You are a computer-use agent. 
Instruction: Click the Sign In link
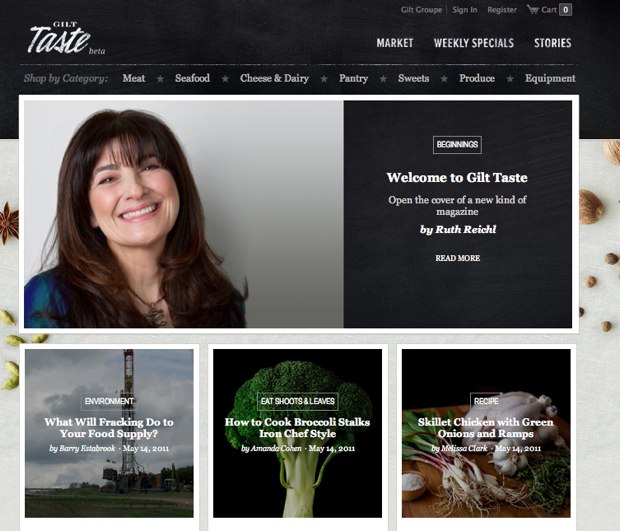tap(465, 10)
